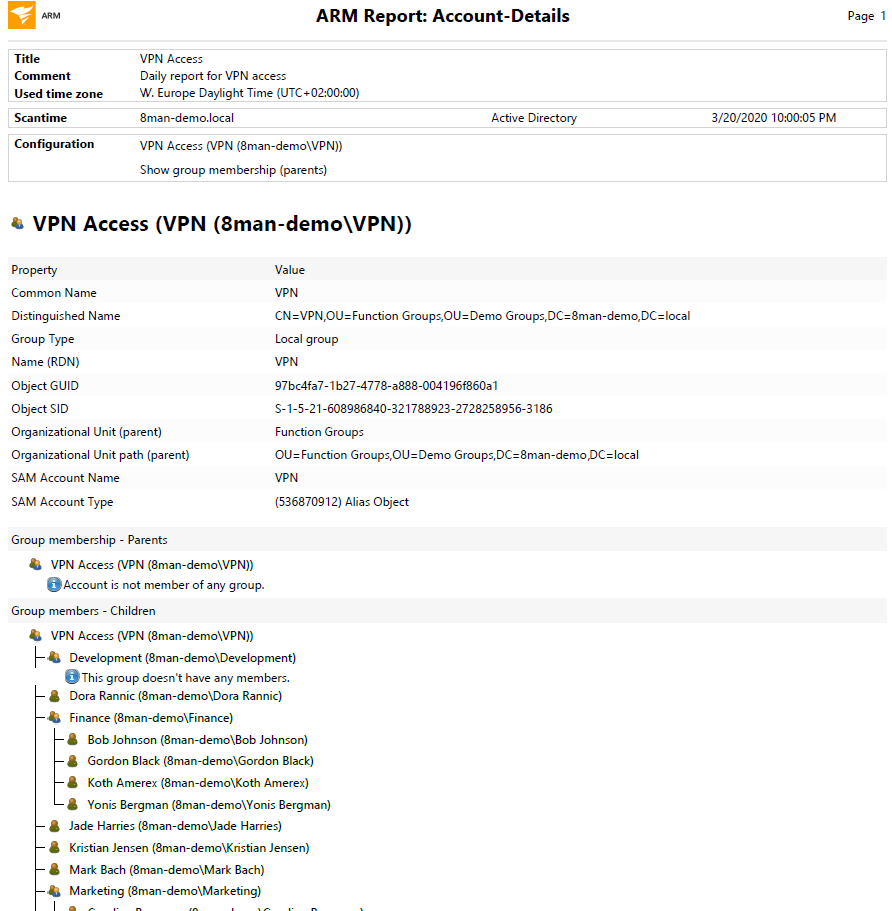Click the Organizational Unit path value 'OU=Function Groups...'
892x911 pixels.
tap(457, 455)
